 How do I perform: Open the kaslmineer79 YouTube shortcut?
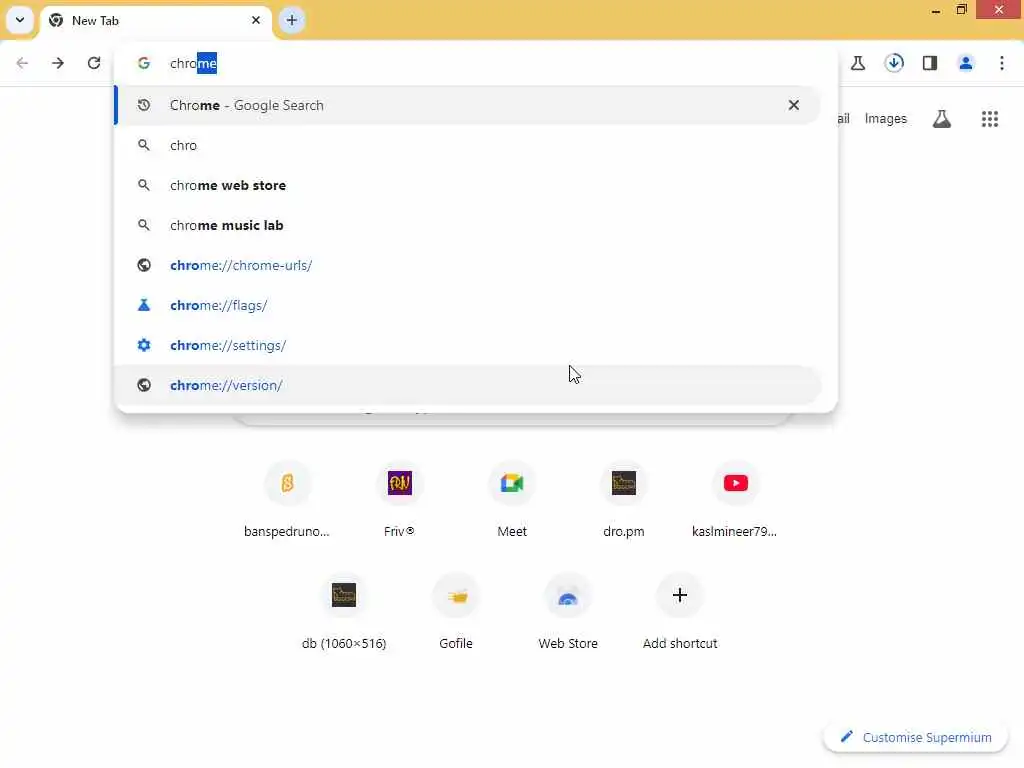click(735, 500)
